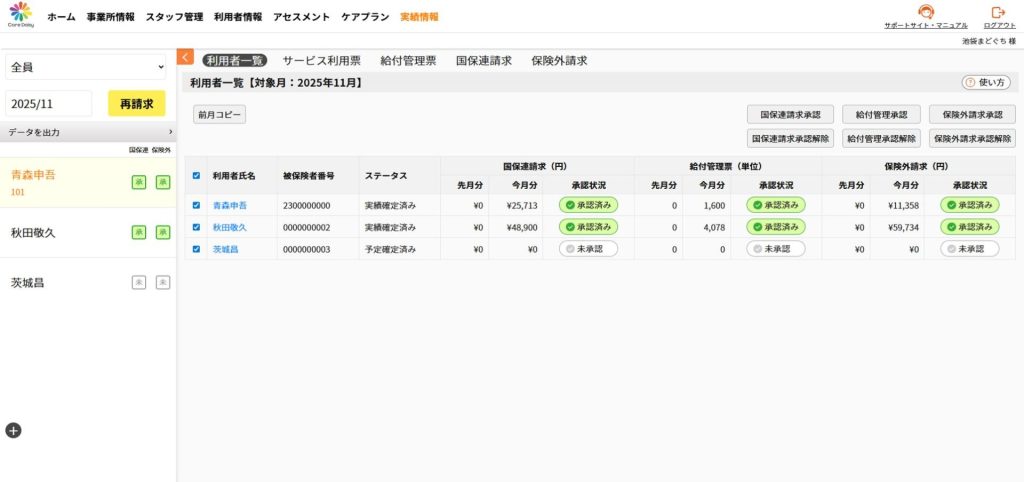Select 秋田敬久 in the sidebar list
This screenshot has height=482, width=1024.
point(33,232)
